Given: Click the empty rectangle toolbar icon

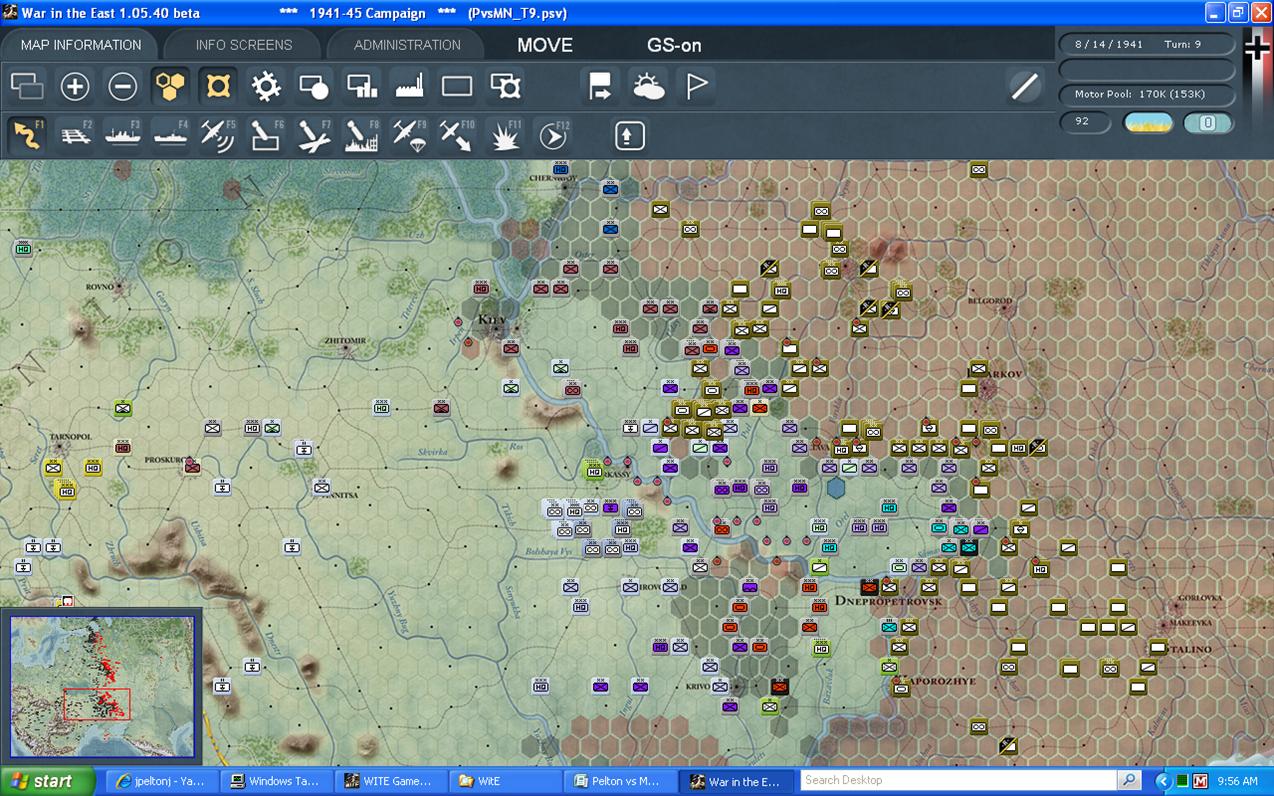Looking at the screenshot, I should point(457,86).
